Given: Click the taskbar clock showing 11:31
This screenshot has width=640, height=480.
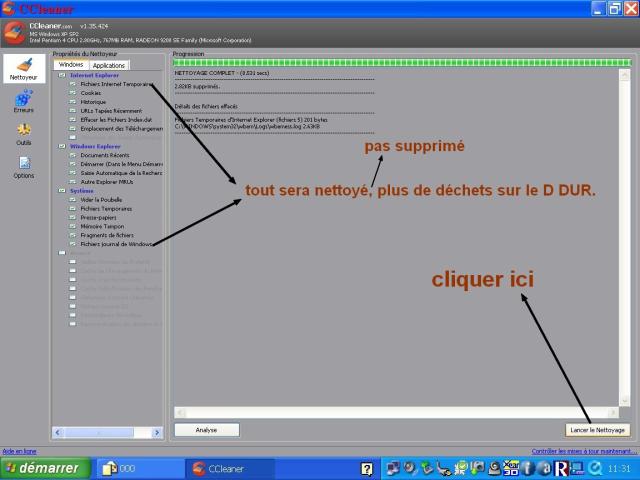Looking at the screenshot, I should click(x=619, y=469).
